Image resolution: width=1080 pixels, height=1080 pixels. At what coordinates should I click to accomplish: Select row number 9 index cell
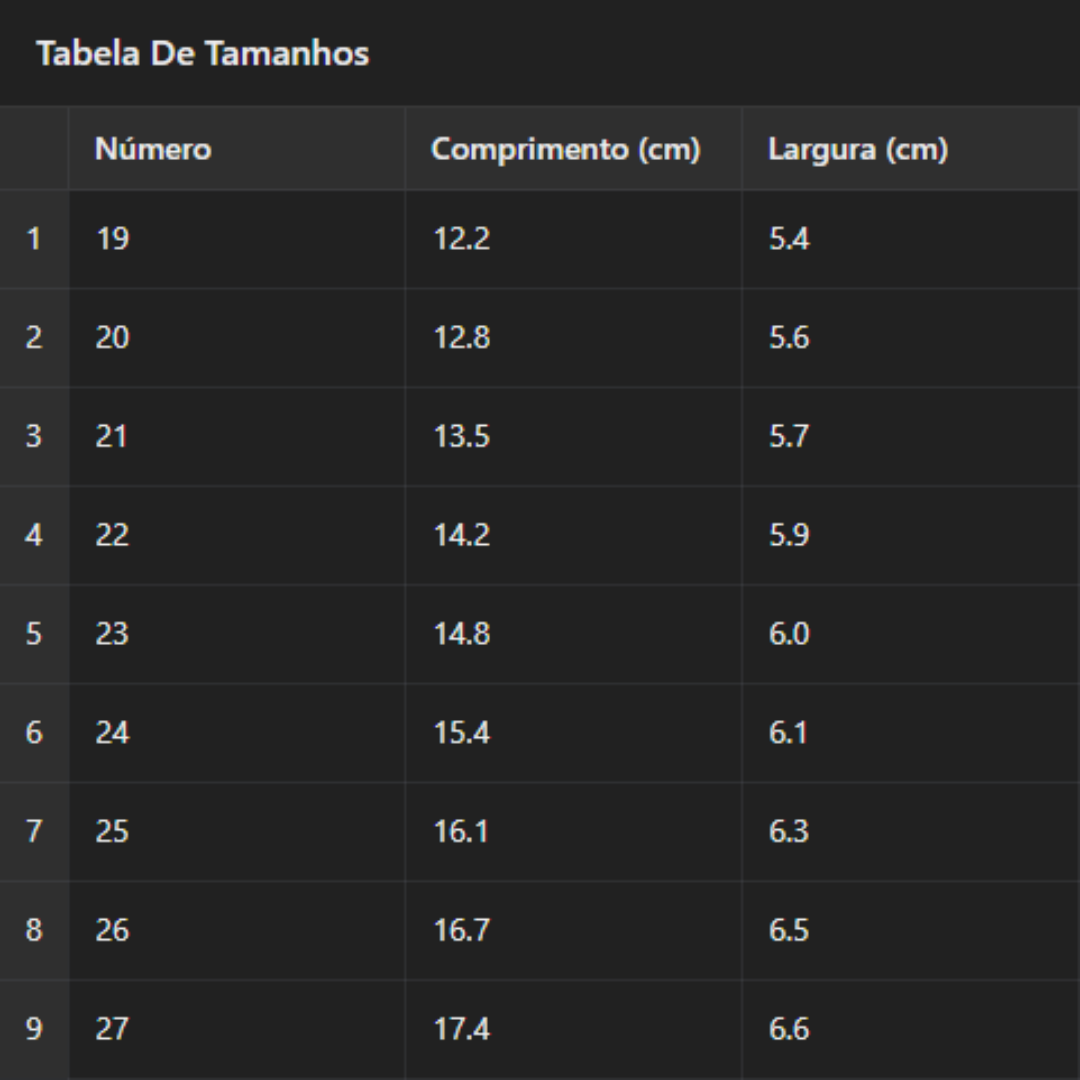34,1029
